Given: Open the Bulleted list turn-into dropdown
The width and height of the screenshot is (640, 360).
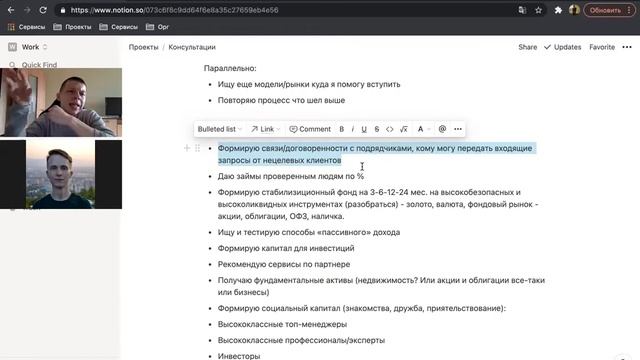Looking at the screenshot, I should pos(220,129).
